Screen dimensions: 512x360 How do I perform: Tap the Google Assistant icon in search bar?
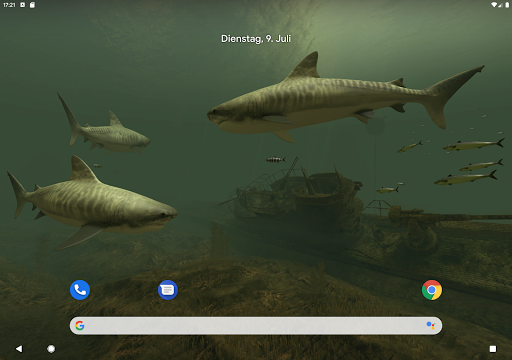click(431, 326)
